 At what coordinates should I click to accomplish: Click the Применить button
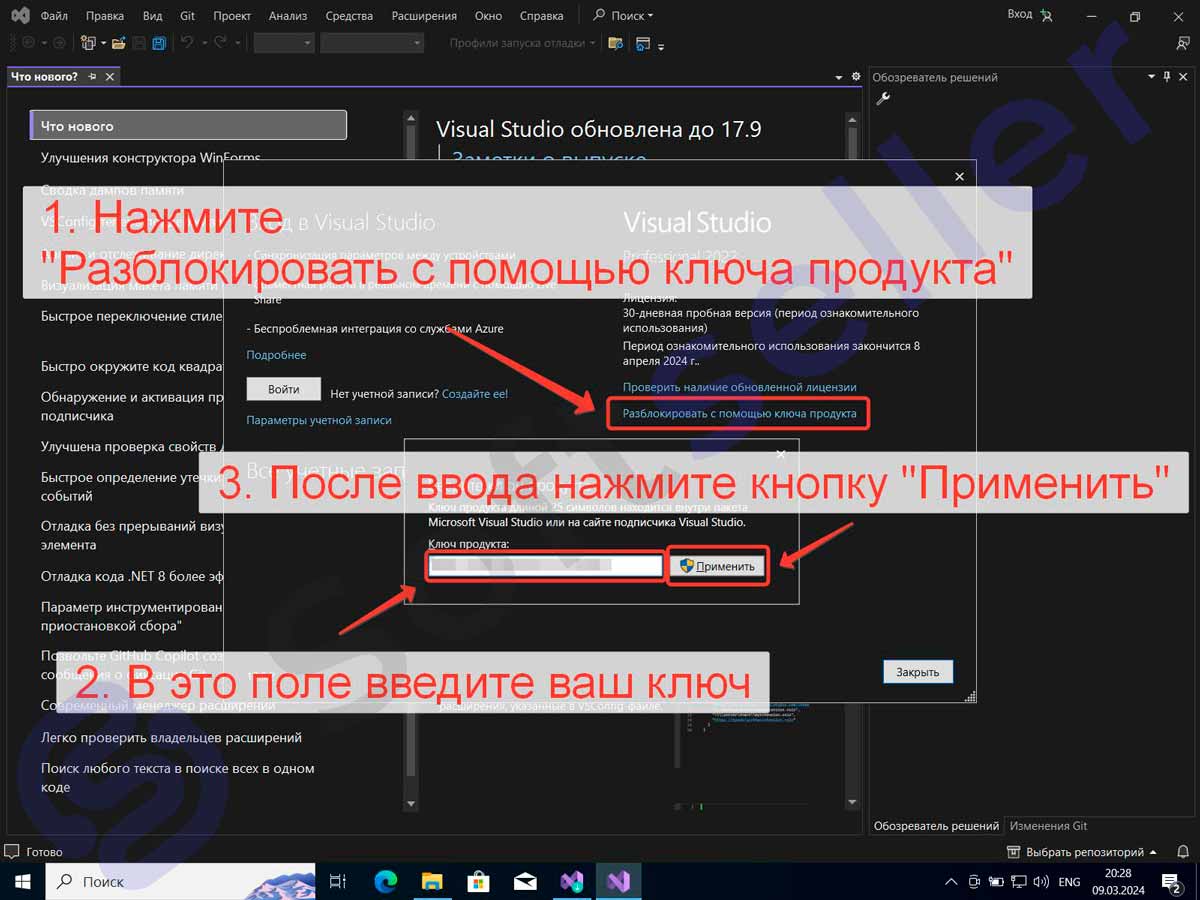click(x=717, y=566)
